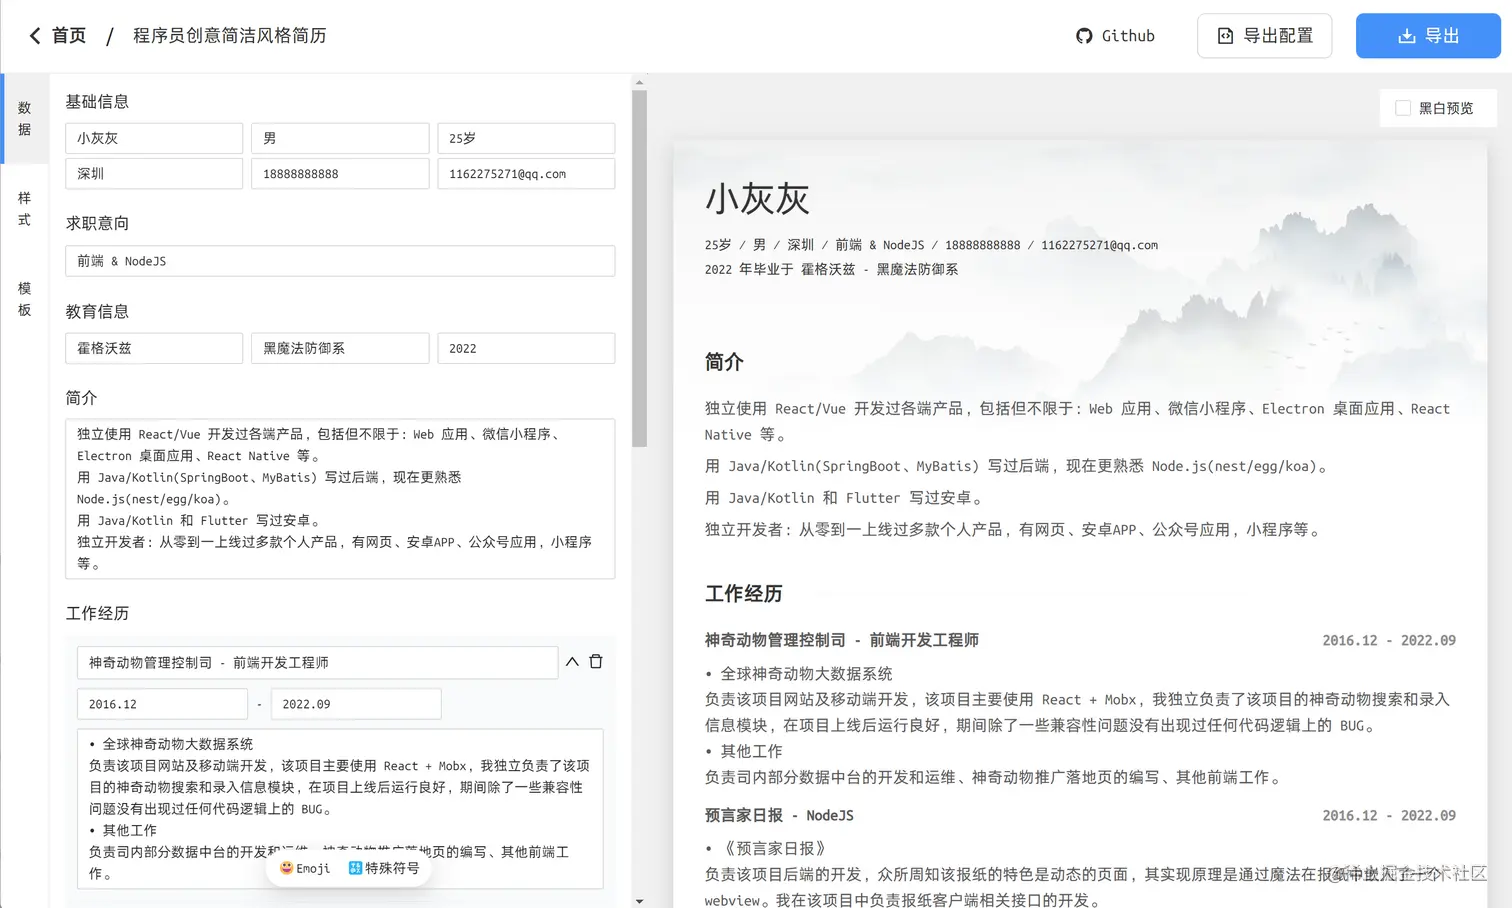
Task: Click the 求职意向 field showing 前端 & NodeJS
Action: [339, 261]
